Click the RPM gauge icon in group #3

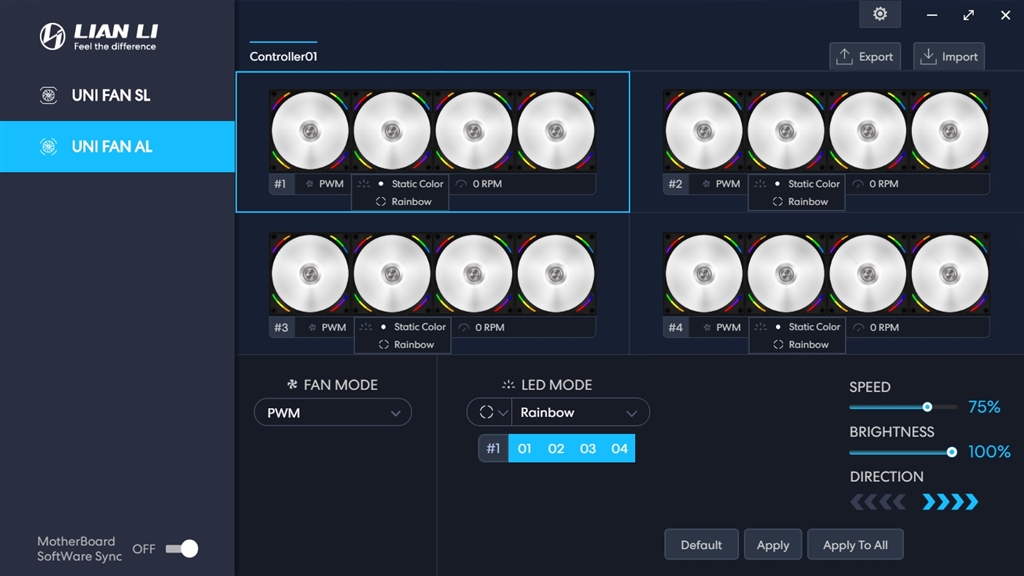pyautogui.click(x=464, y=327)
